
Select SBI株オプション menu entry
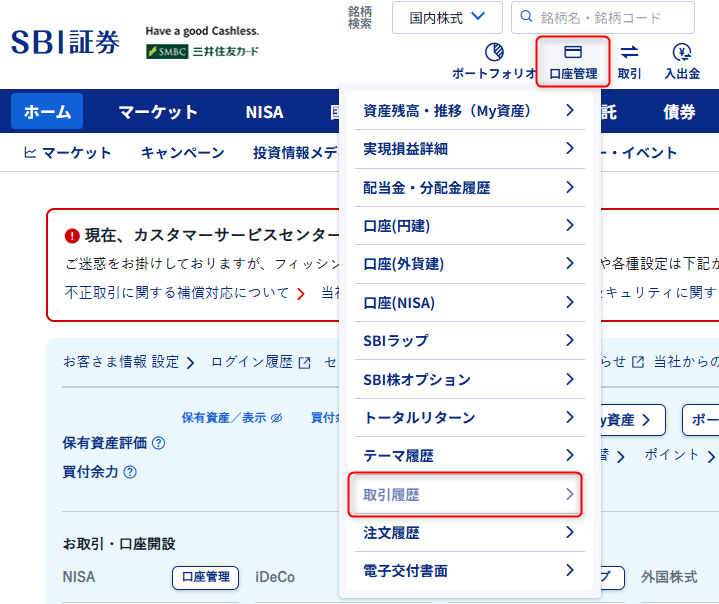pos(470,379)
